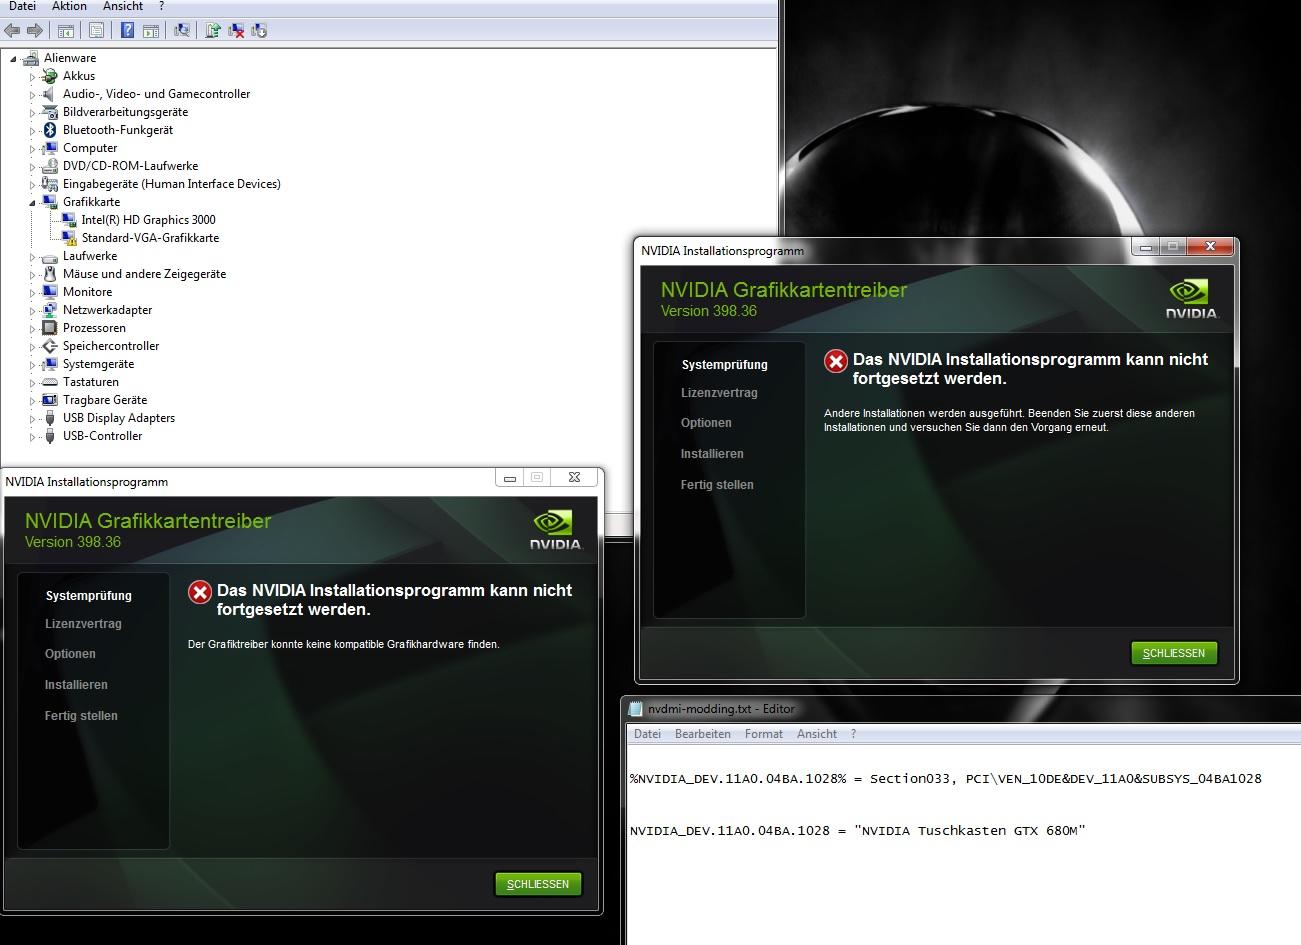The width and height of the screenshot is (1301, 945).
Task: Click the disable device icon with down arrow
Action: [259, 30]
